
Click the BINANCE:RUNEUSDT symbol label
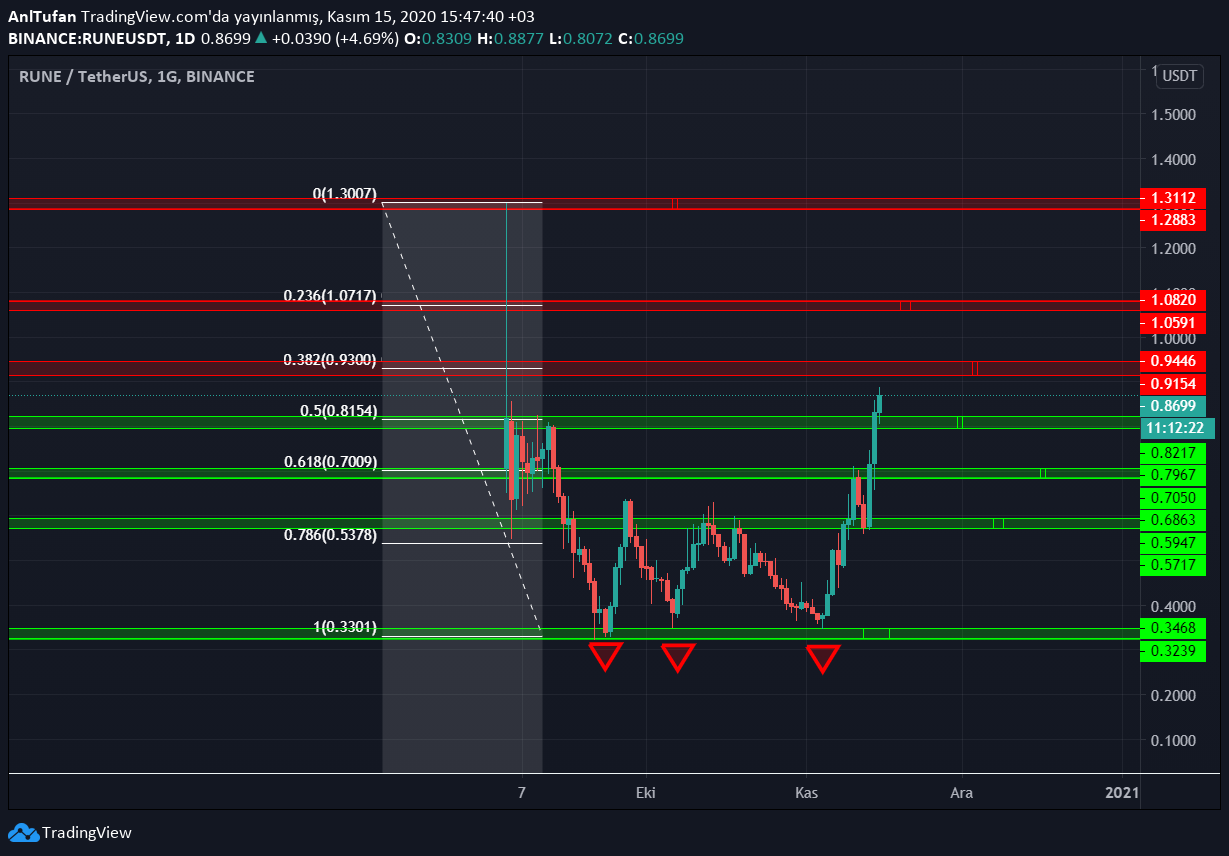tap(87, 38)
